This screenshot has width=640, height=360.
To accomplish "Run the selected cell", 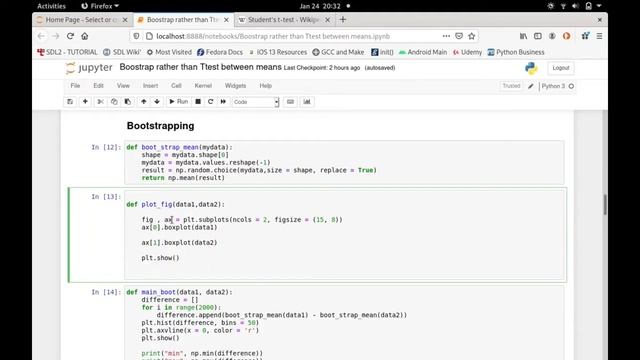I will (178, 102).
